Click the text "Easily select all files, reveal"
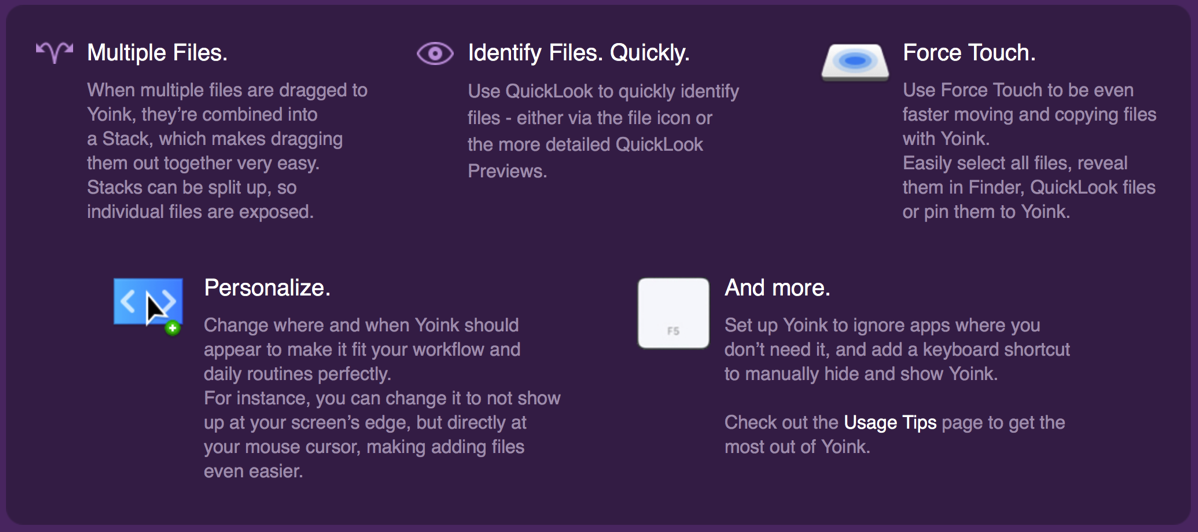Image resolution: width=1198 pixels, height=532 pixels. click(x=1015, y=163)
